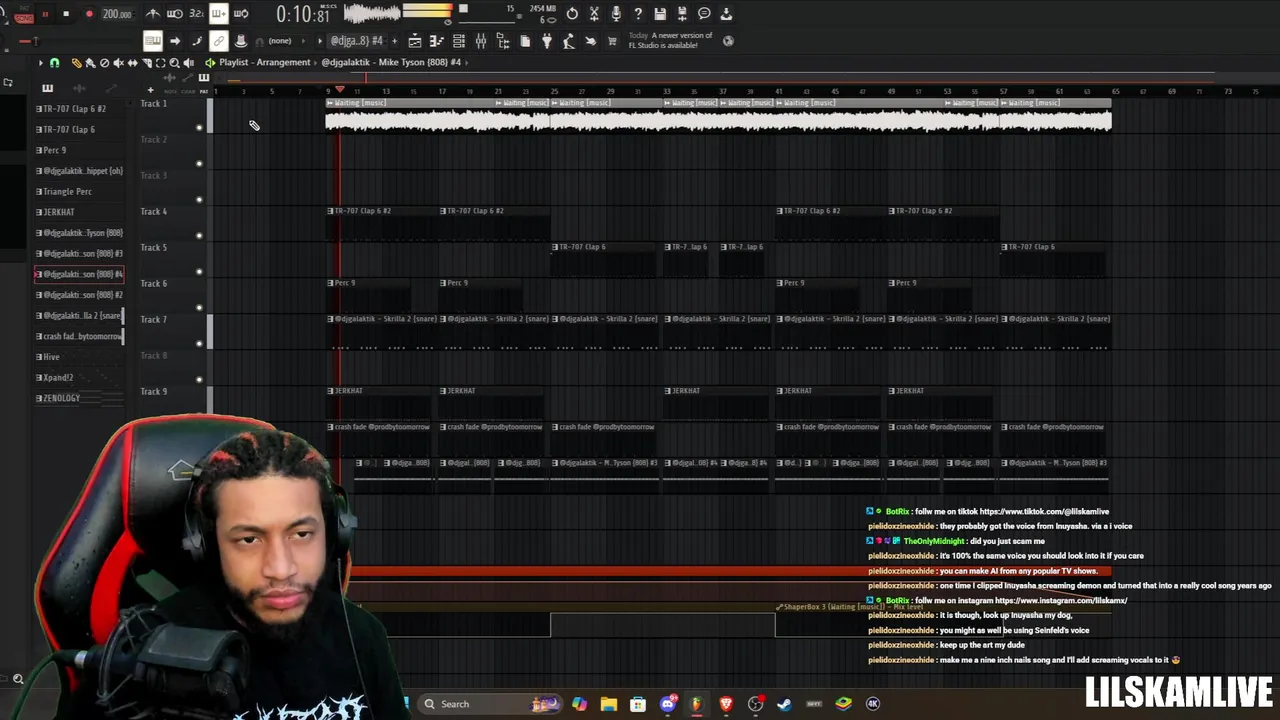Click the globe online news icon
The height and width of the screenshot is (720, 1280).
728,41
